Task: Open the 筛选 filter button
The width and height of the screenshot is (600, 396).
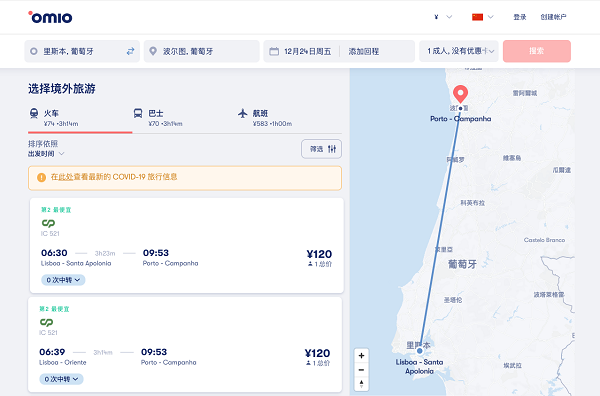Action: (x=321, y=149)
